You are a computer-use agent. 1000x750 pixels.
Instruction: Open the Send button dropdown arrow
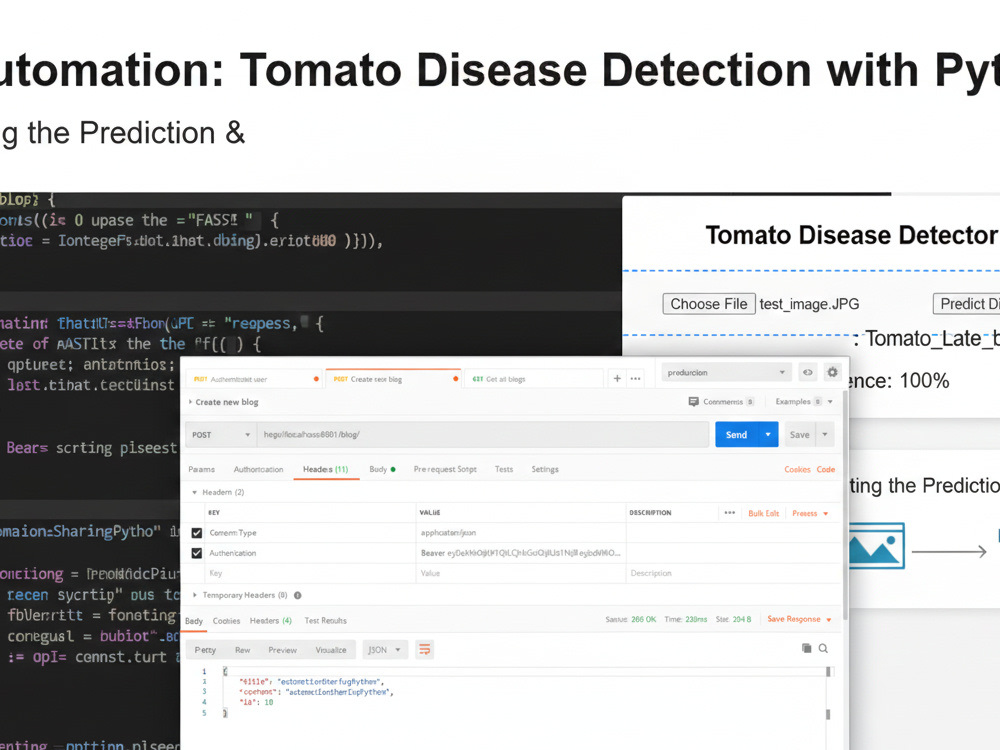pyautogui.click(x=768, y=434)
